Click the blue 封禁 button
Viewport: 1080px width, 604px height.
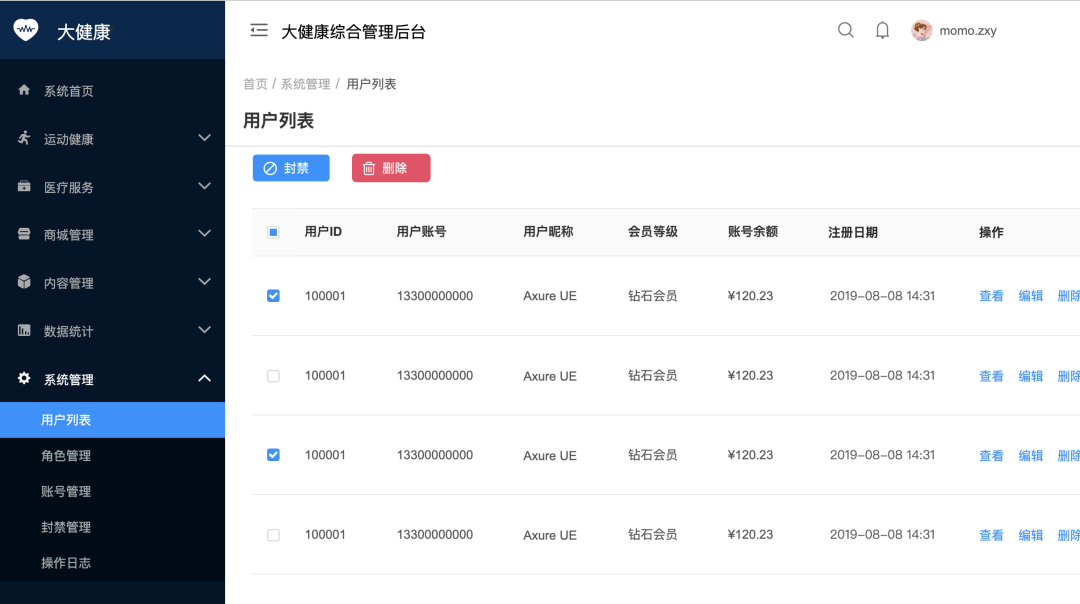(291, 168)
